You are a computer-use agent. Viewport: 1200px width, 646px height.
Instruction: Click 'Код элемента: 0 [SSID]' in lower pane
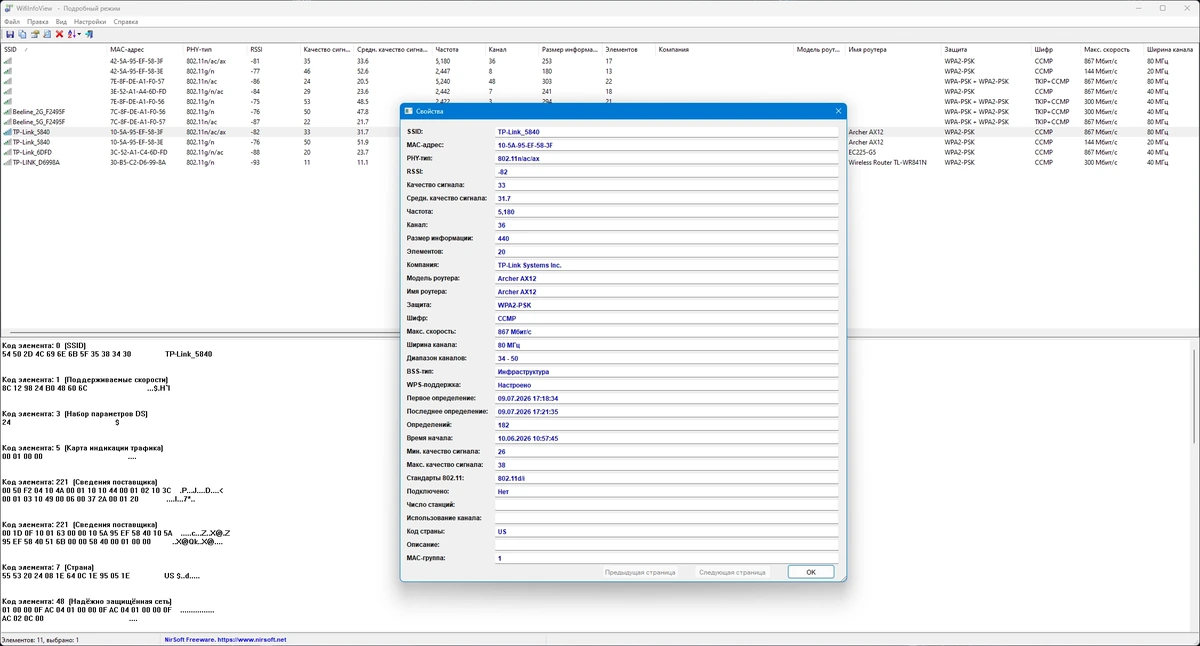[x=44, y=345]
